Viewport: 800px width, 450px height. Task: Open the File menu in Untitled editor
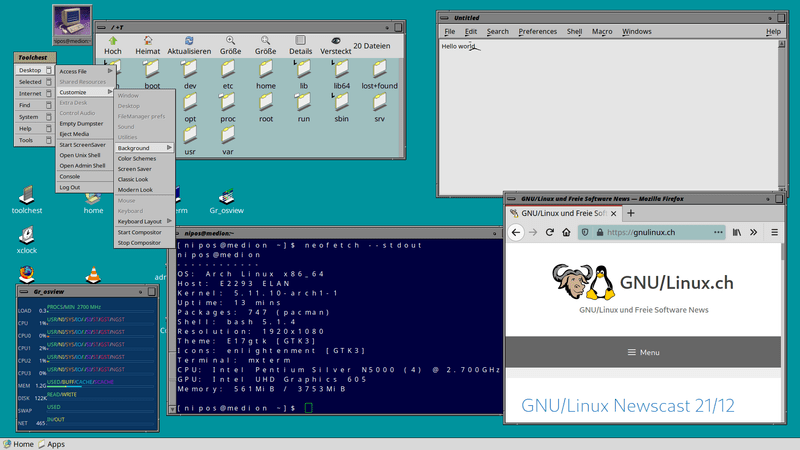pos(449,31)
